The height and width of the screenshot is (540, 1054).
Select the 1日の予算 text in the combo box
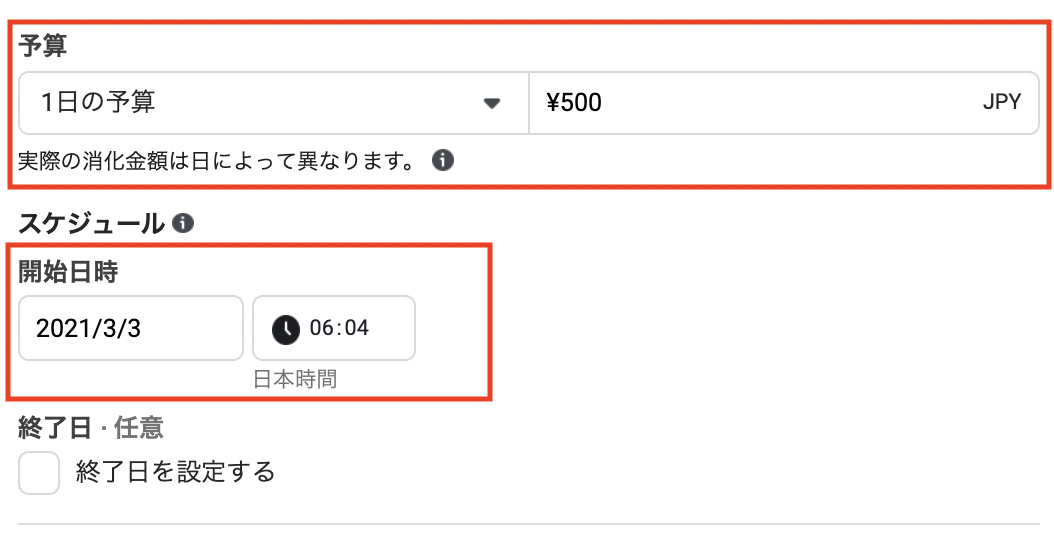point(98,102)
